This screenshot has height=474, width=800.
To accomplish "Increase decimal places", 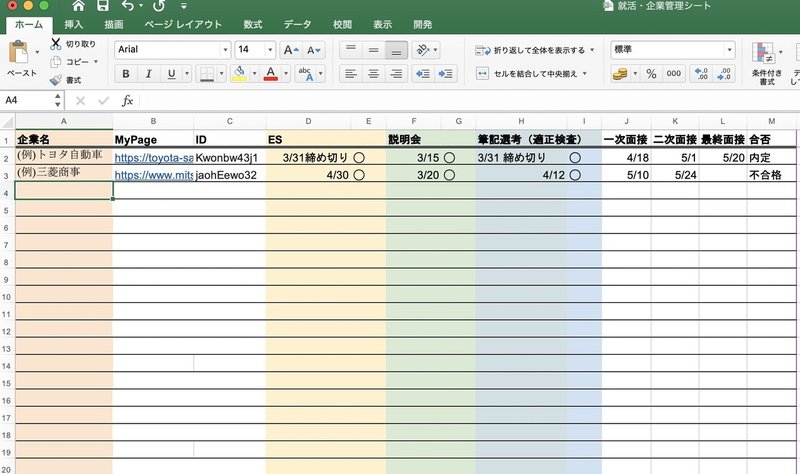I will 702,74.
